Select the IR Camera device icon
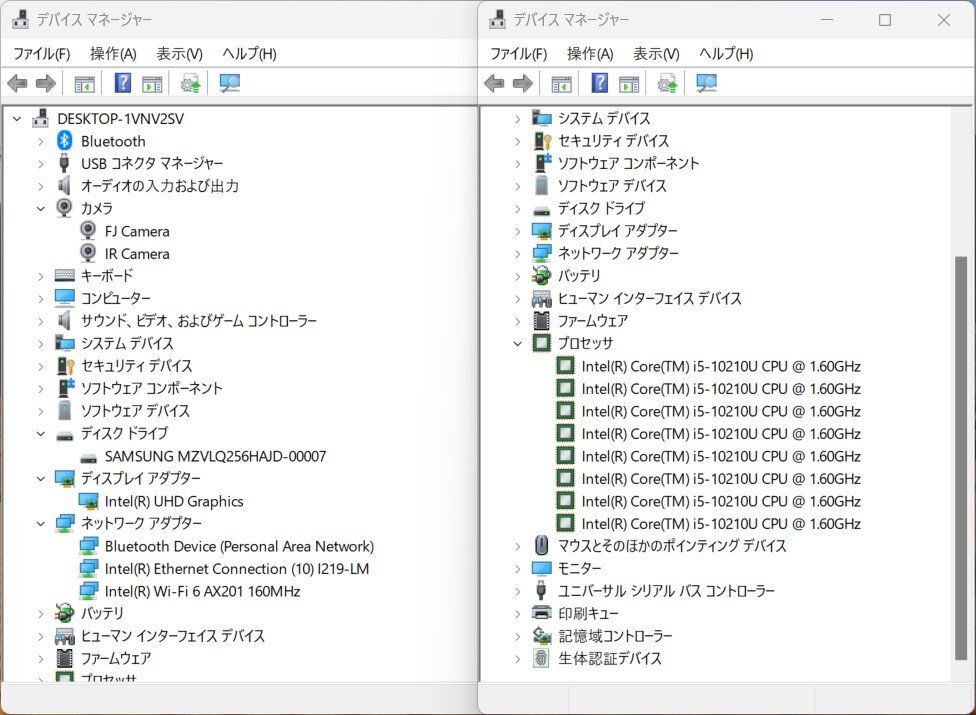This screenshot has height=715, width=976. pyautogui.click(x=88, y=253)
